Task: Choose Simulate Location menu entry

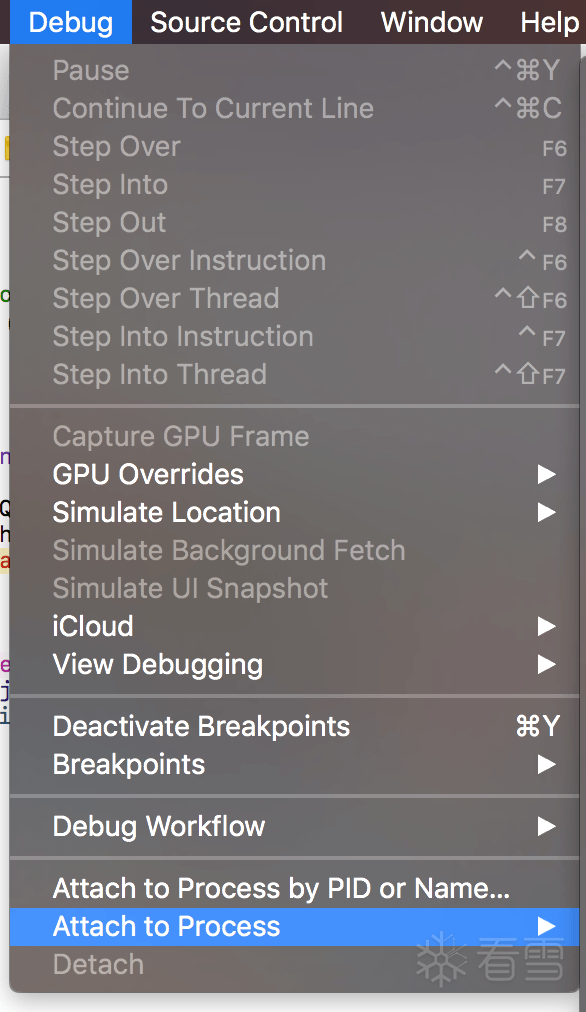Action: (x=294, y=513)
